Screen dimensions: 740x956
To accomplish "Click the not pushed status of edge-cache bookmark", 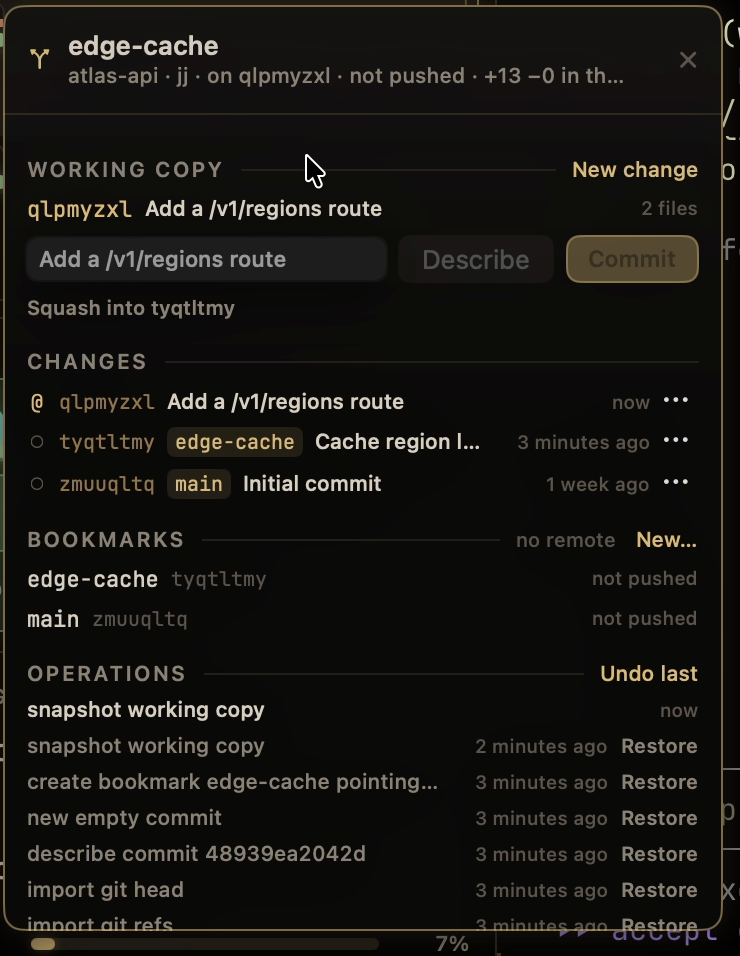I will pyautogui.click(x=644, y=579).
